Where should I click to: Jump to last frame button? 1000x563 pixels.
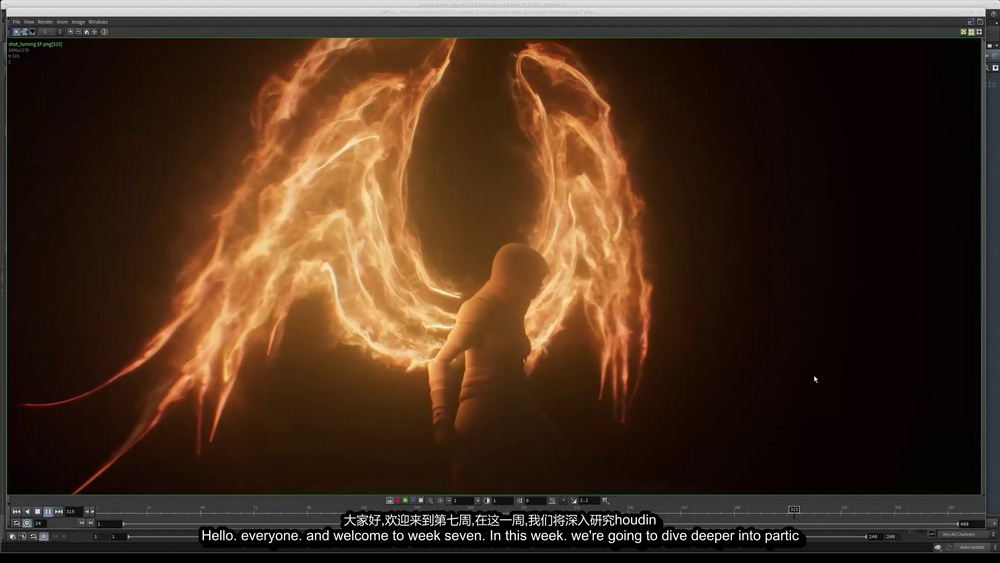(59, 512)
